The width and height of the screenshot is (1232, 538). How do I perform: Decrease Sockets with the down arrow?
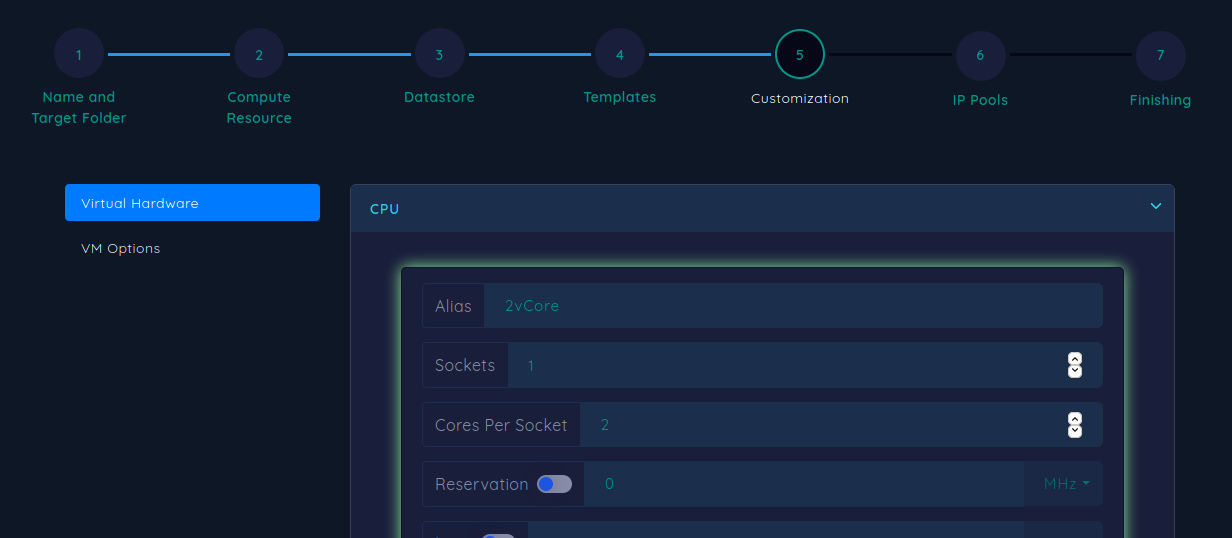pos(1075,371)
